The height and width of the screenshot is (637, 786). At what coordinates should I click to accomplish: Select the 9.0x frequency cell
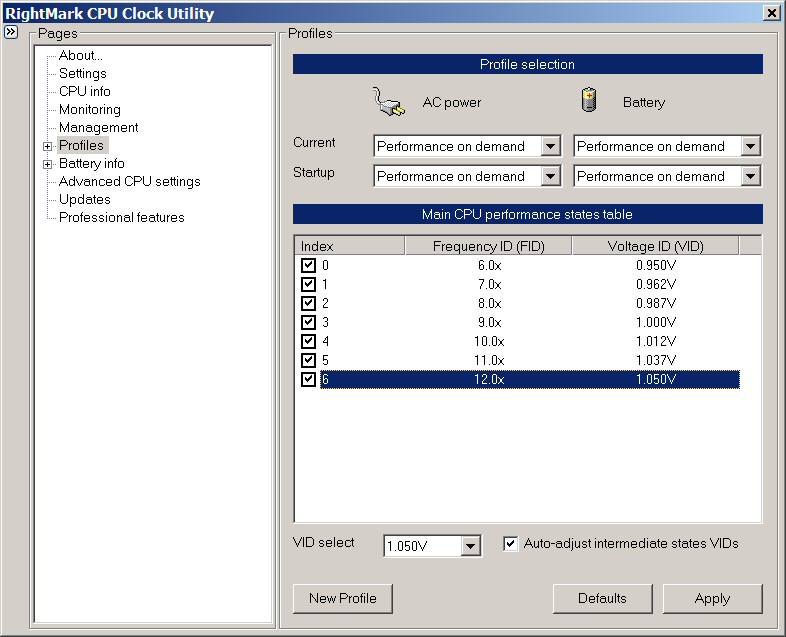tap(489, 322)
